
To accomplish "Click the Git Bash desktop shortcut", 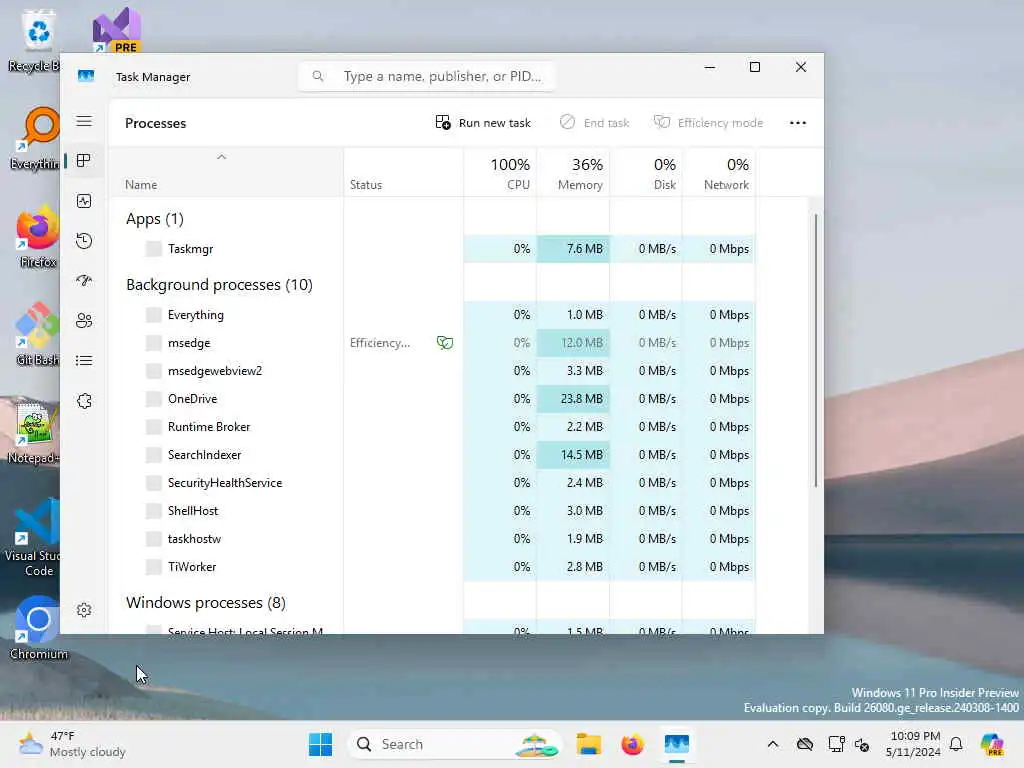I will 37,334.
